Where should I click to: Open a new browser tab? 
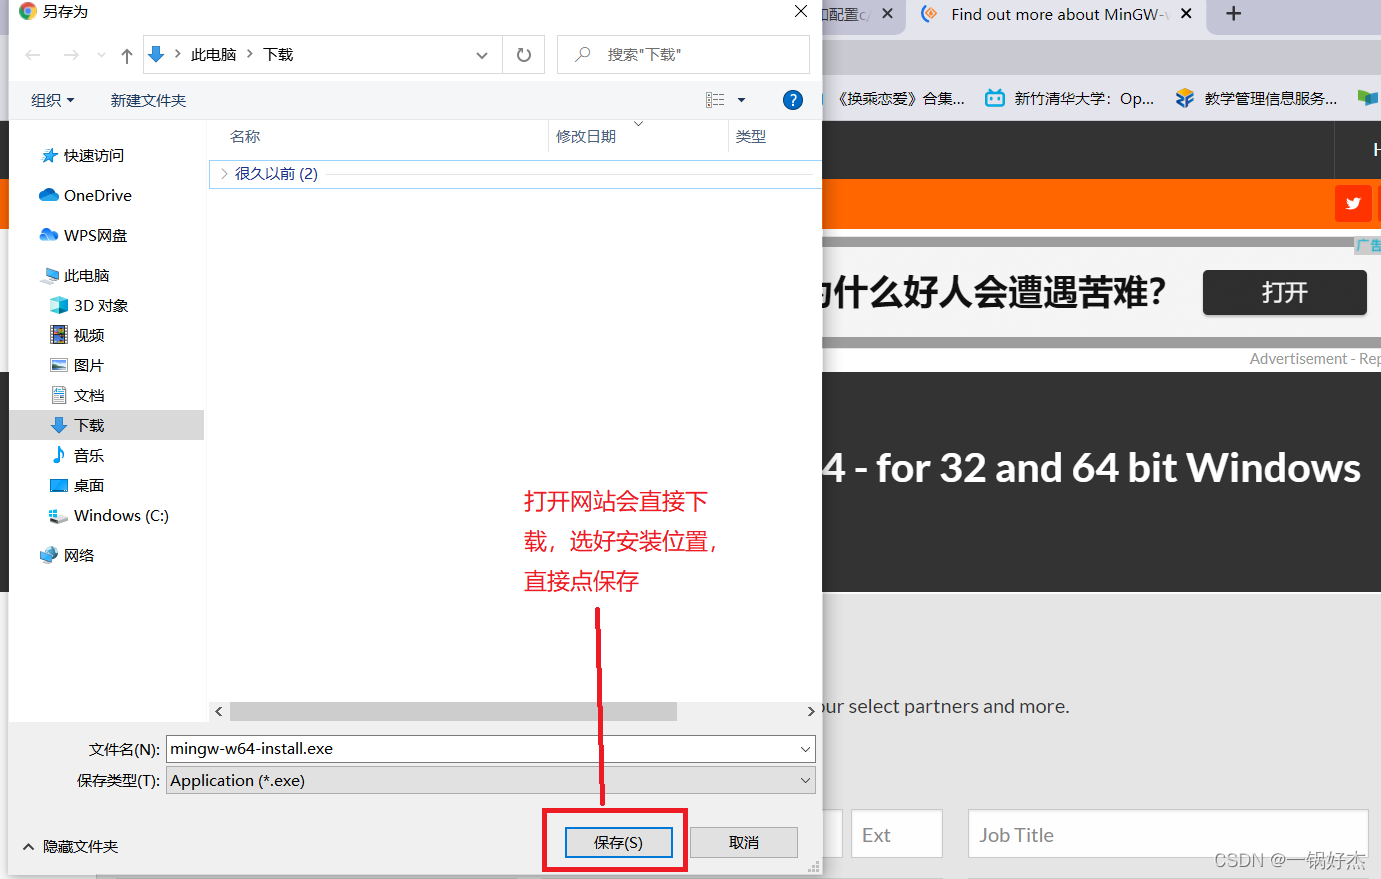pyautogui.click(x=1233, y=14)
